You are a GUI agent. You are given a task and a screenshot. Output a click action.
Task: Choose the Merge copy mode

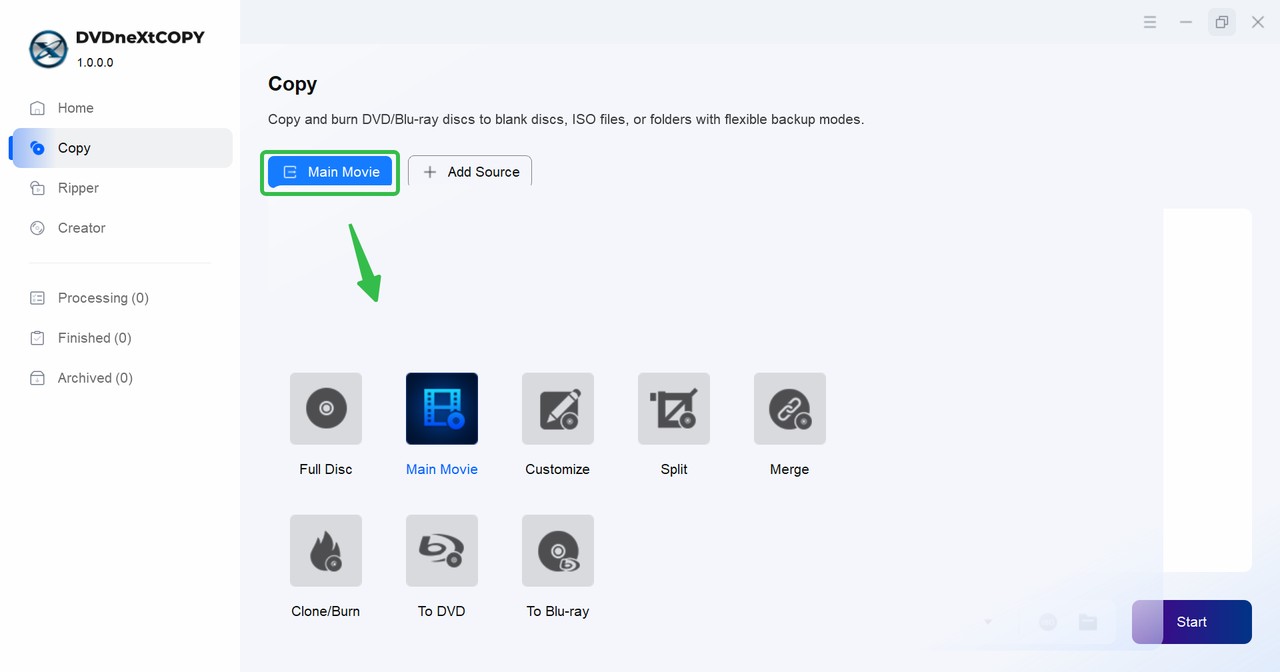tap(790, 409)
